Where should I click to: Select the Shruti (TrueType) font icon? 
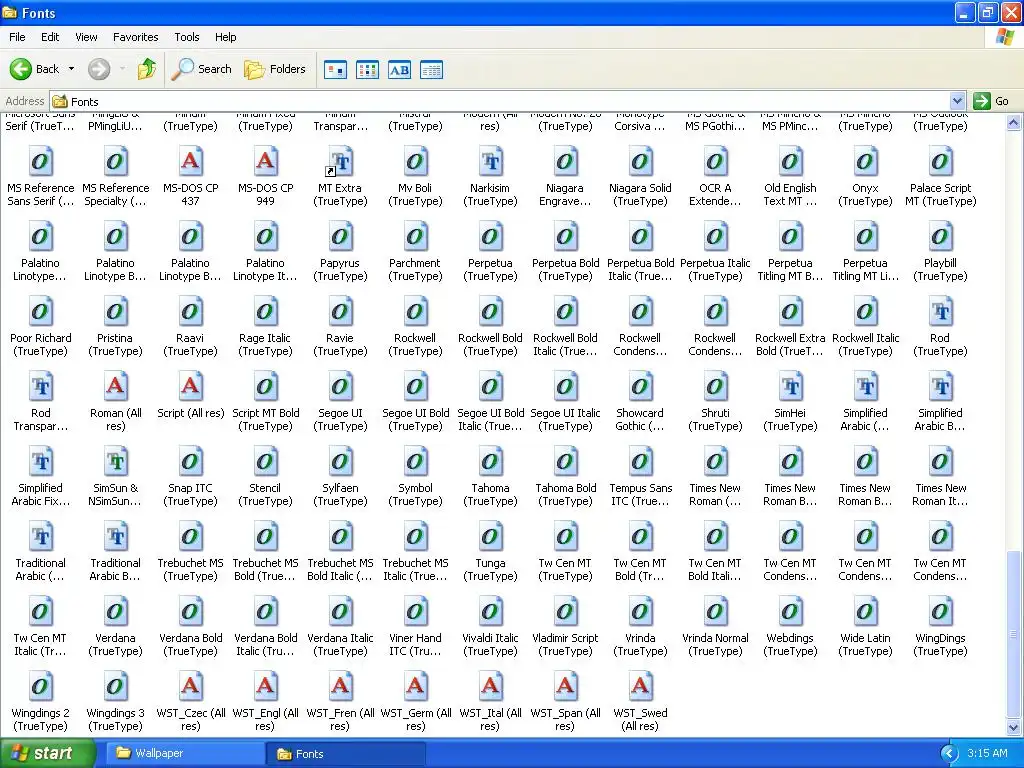(715, 387)
